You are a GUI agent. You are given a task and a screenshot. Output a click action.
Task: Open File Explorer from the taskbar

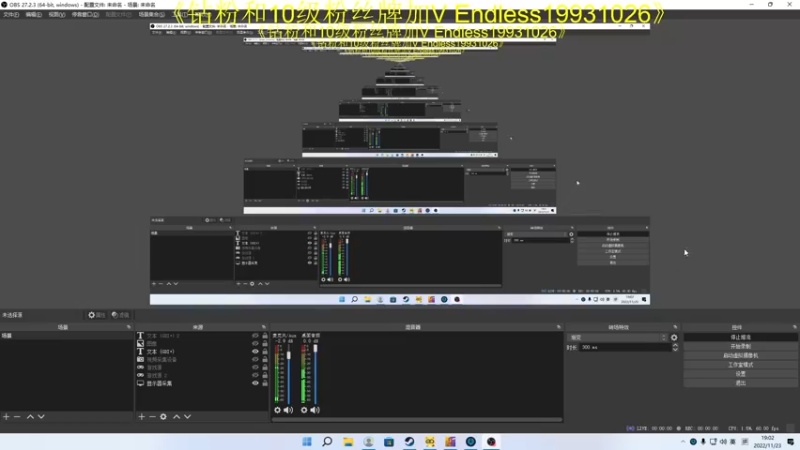(348, 442)
